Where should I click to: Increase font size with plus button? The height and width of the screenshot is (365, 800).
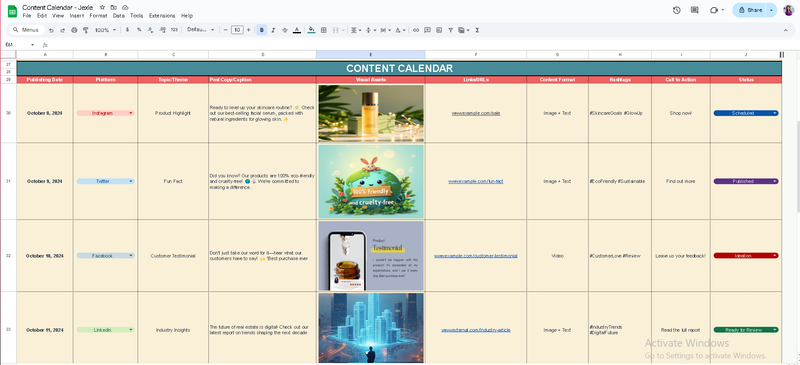[248, 30]
